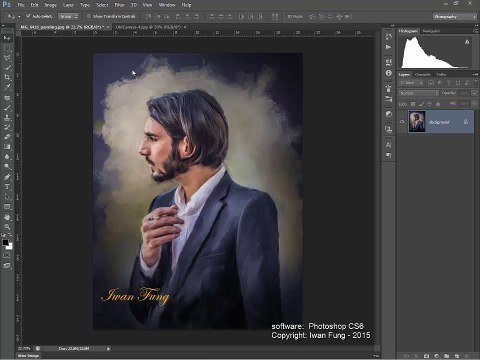Switch to the Channels tab
This screenshot has height=360, width=480.
423,75
